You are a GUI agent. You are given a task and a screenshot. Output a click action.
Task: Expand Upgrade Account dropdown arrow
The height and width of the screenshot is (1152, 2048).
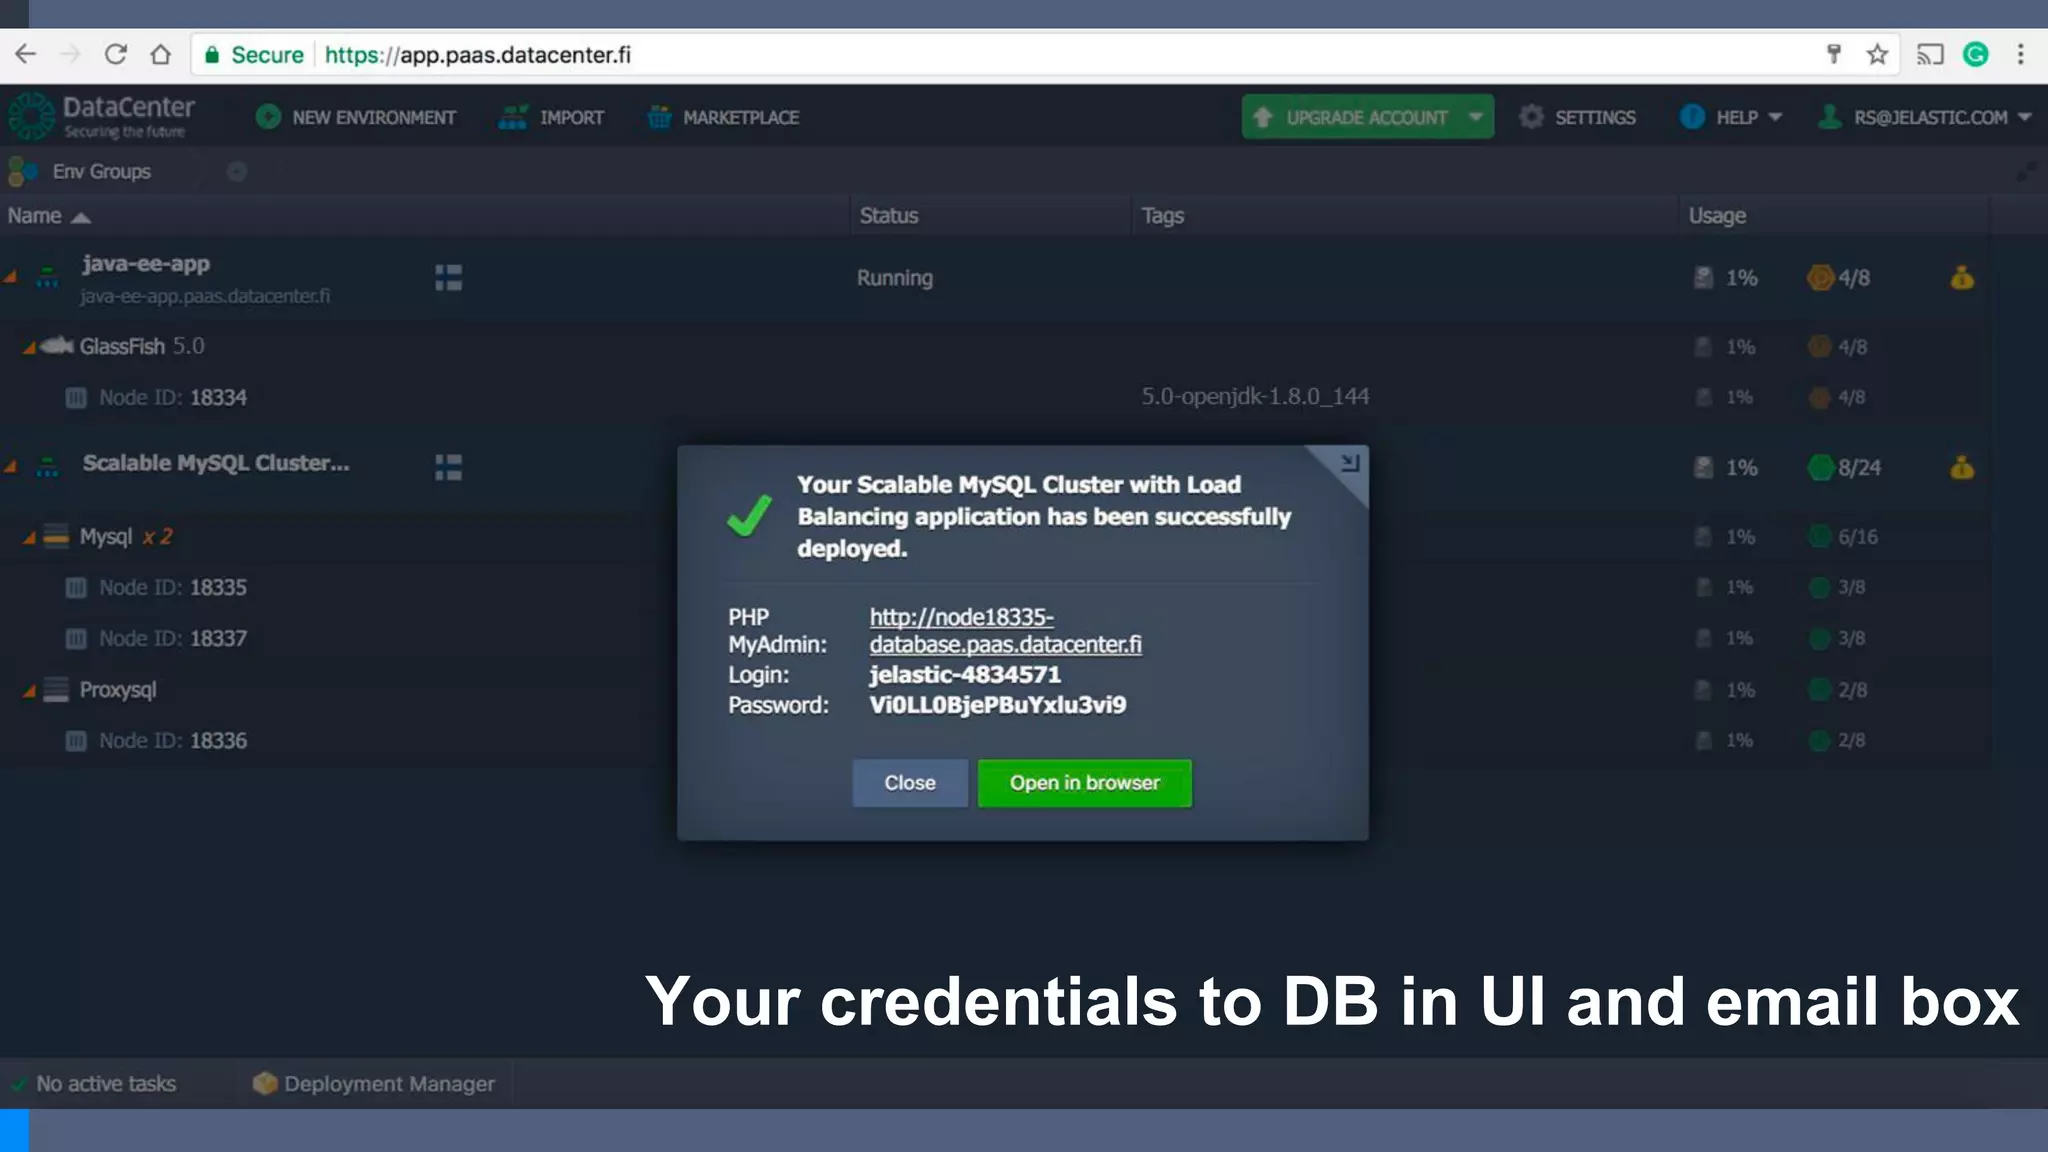1476,117
